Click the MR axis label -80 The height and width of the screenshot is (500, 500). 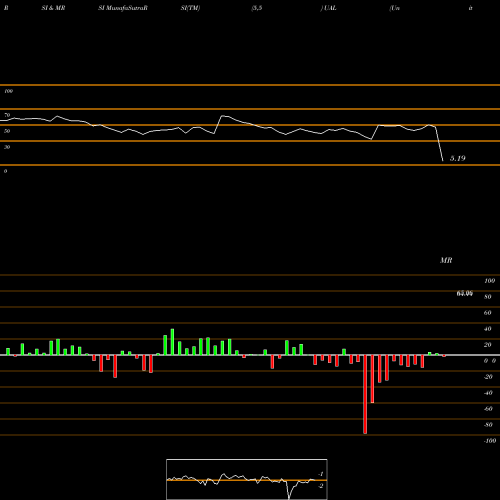(488, 425)
